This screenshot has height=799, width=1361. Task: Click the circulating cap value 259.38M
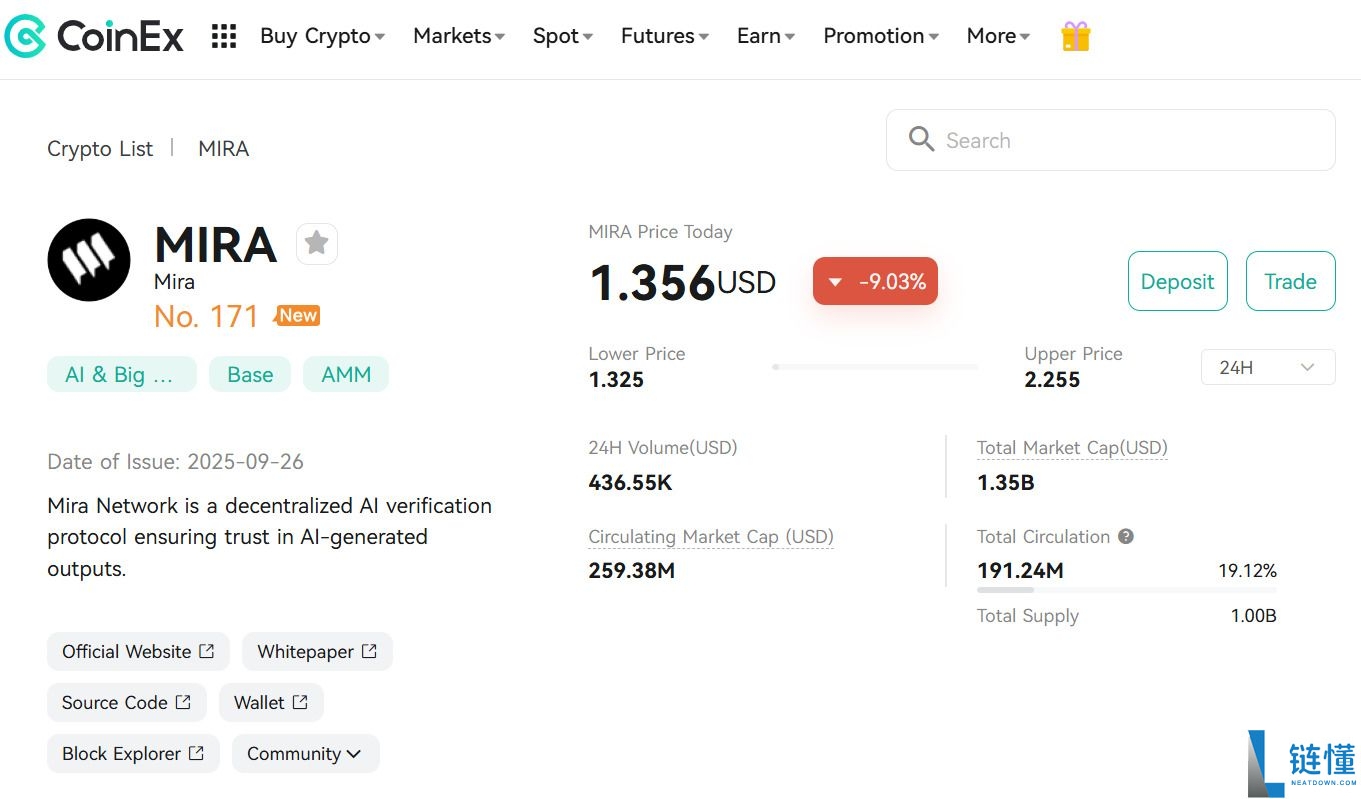pyautogui.click(x=632, y=571)
